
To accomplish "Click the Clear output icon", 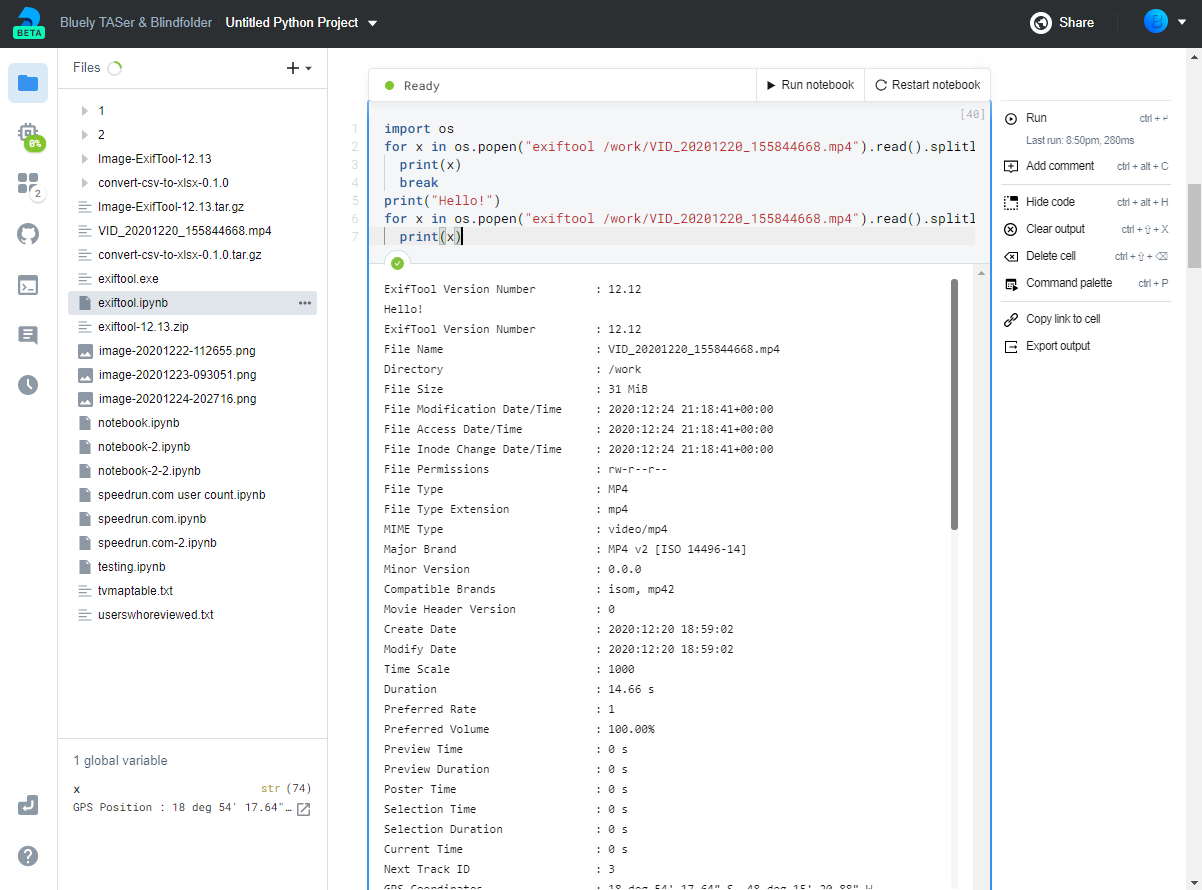I will (1011, 229).
